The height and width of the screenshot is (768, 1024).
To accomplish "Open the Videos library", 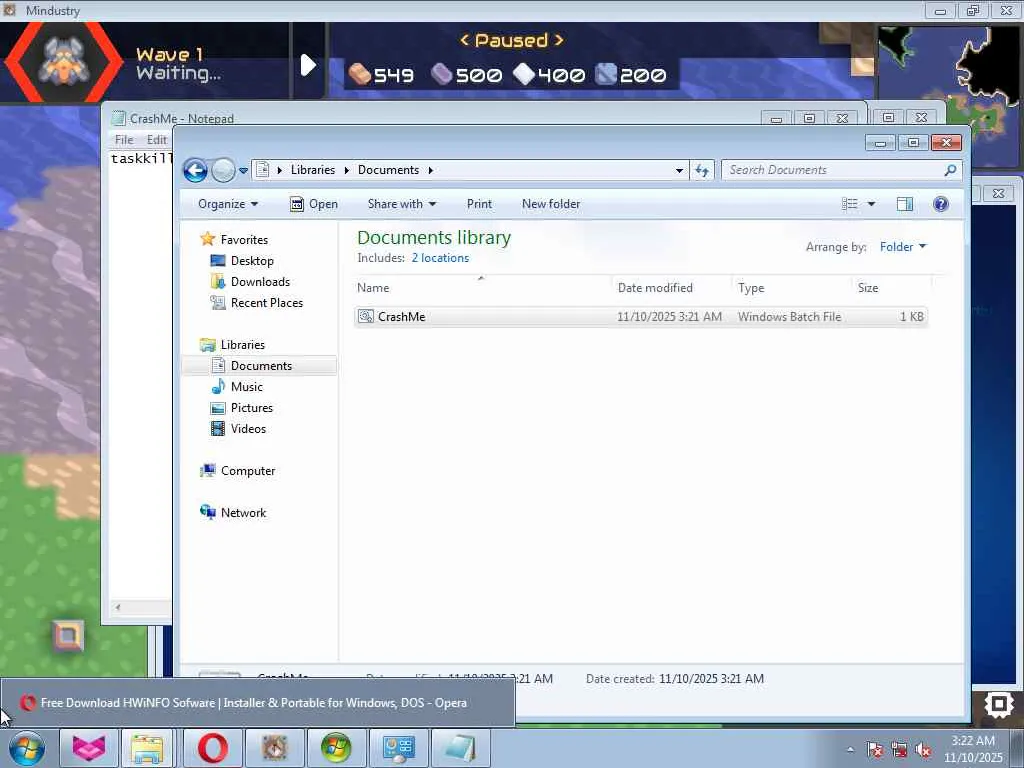I will [x=248, y=428].
